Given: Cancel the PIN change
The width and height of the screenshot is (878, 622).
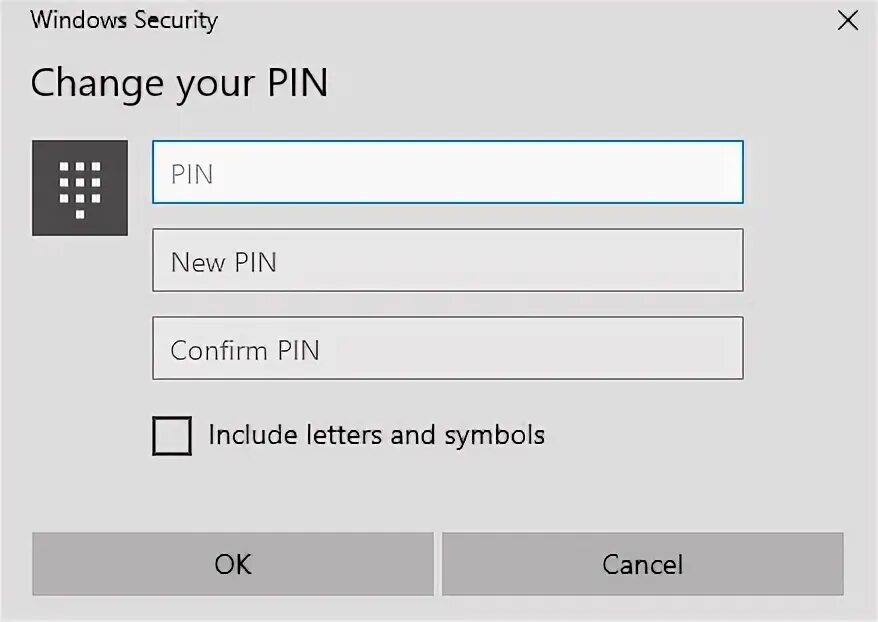Looking at the screenshot, I should 643,564.
